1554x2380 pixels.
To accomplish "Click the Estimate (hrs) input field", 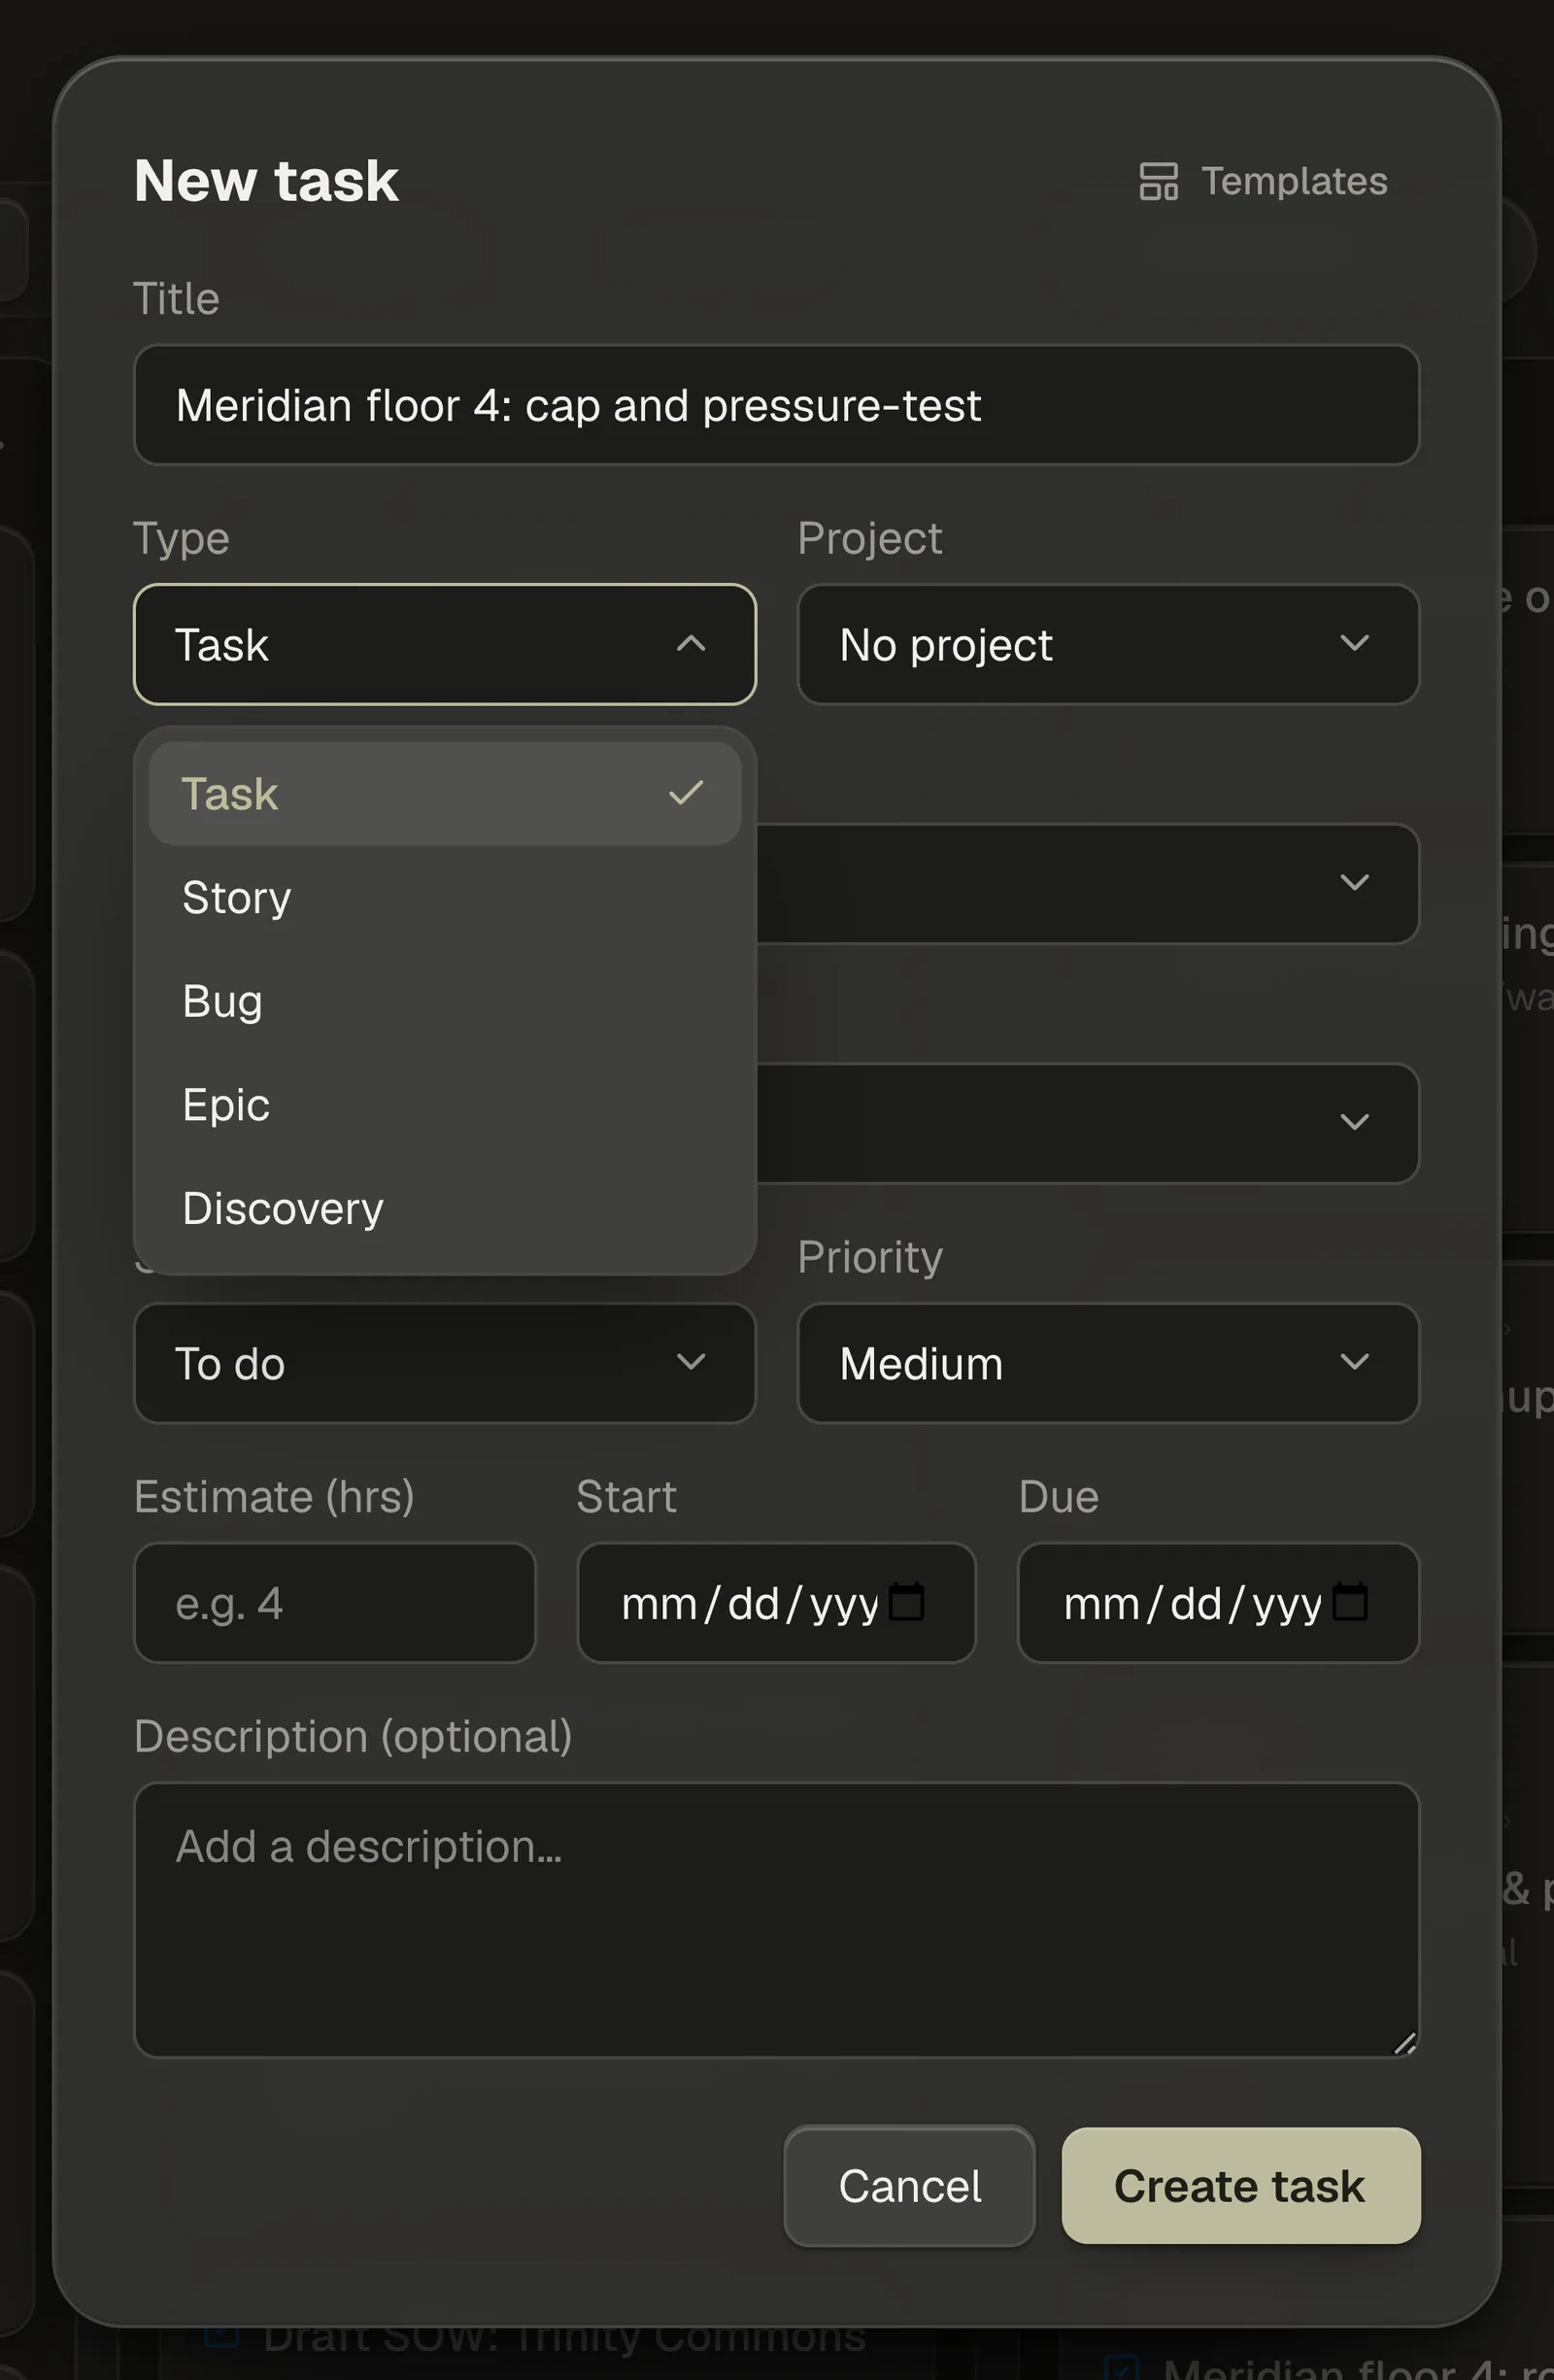I will (x=335, y=1603).
